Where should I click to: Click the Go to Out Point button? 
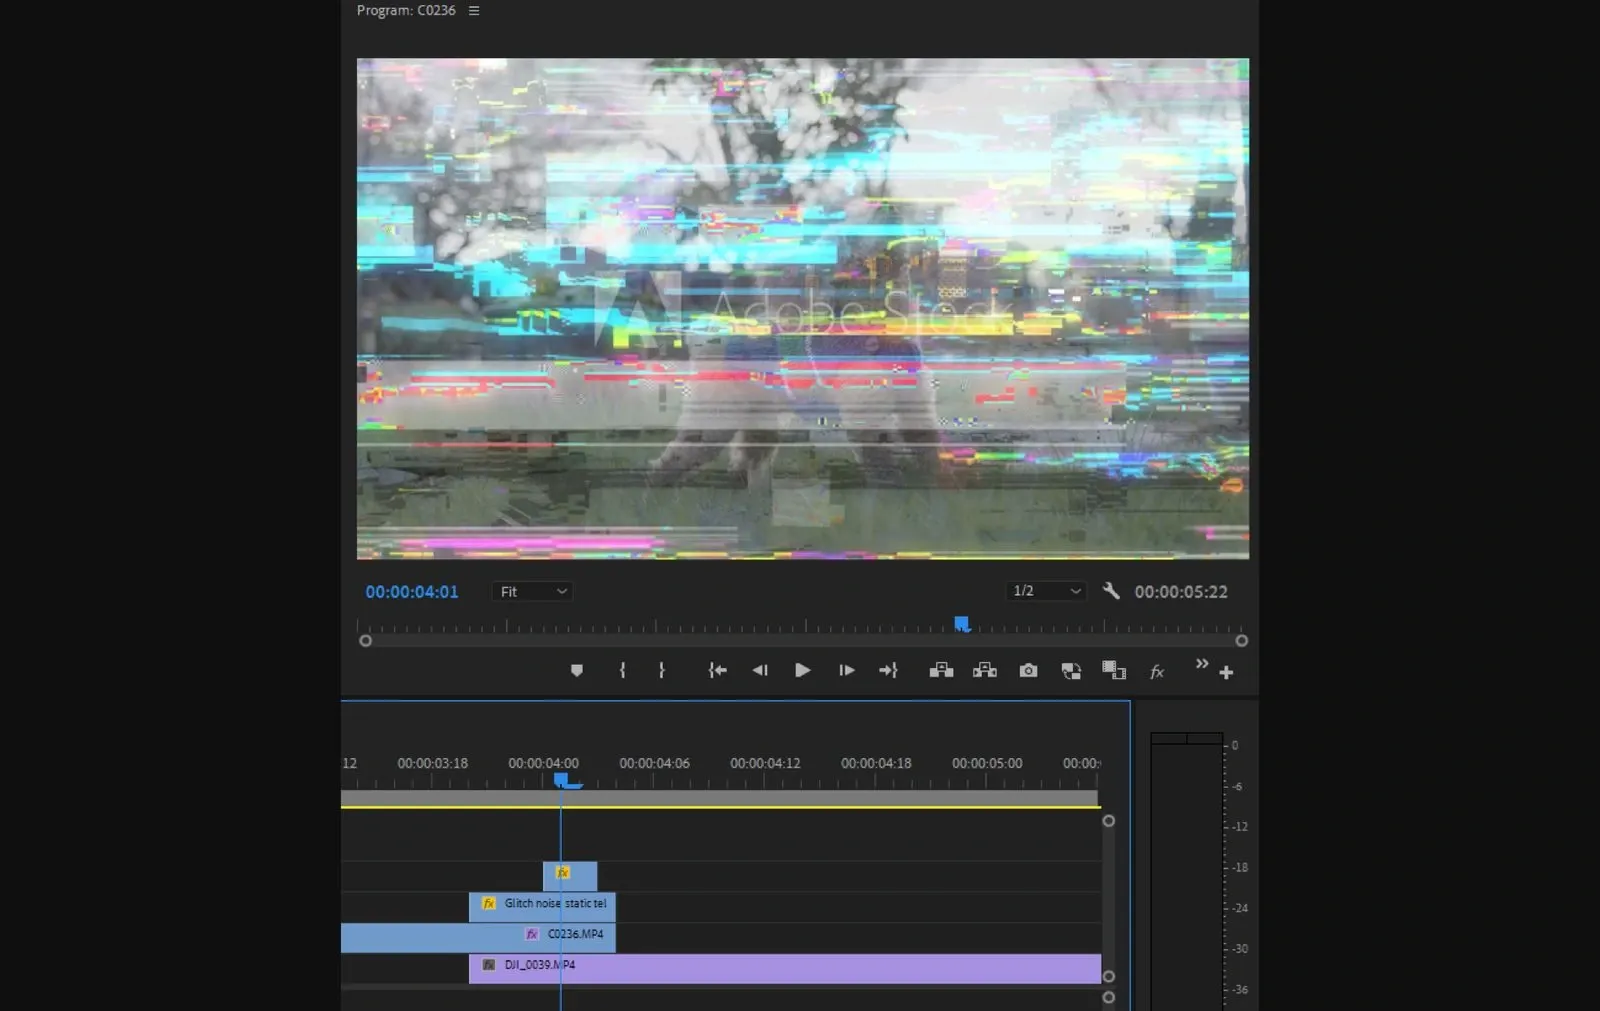889,670
